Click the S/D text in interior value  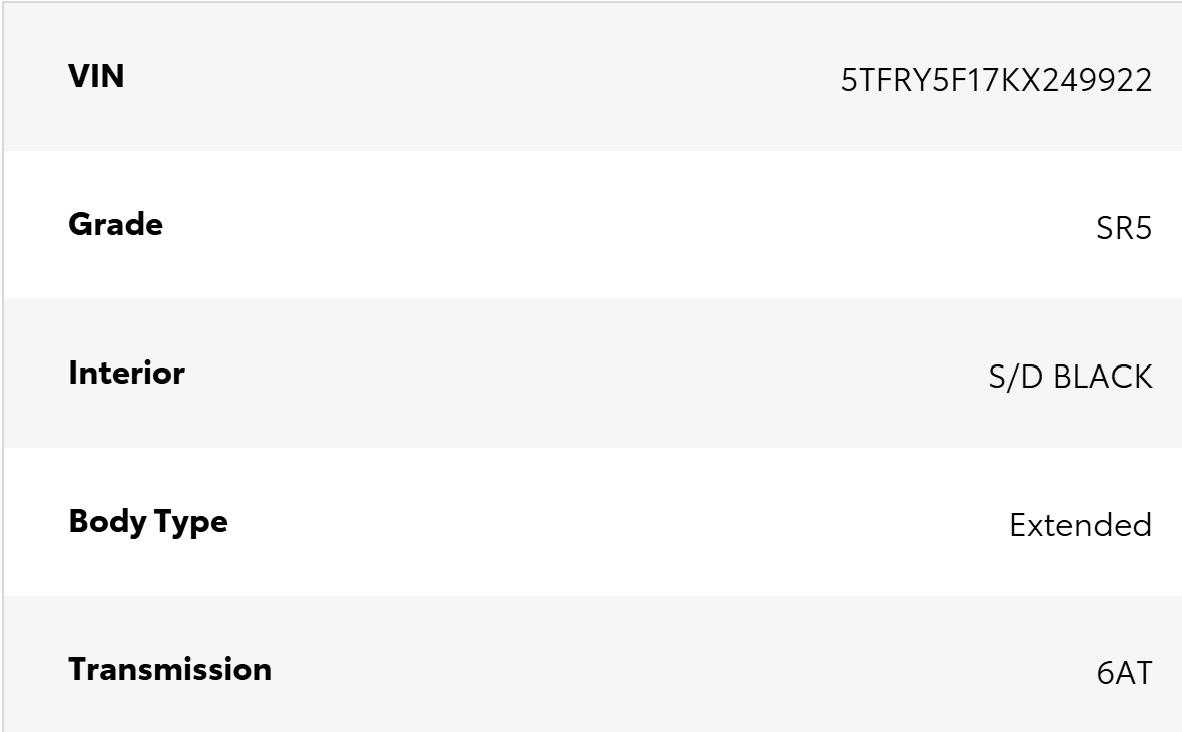tap(1016, 377)
